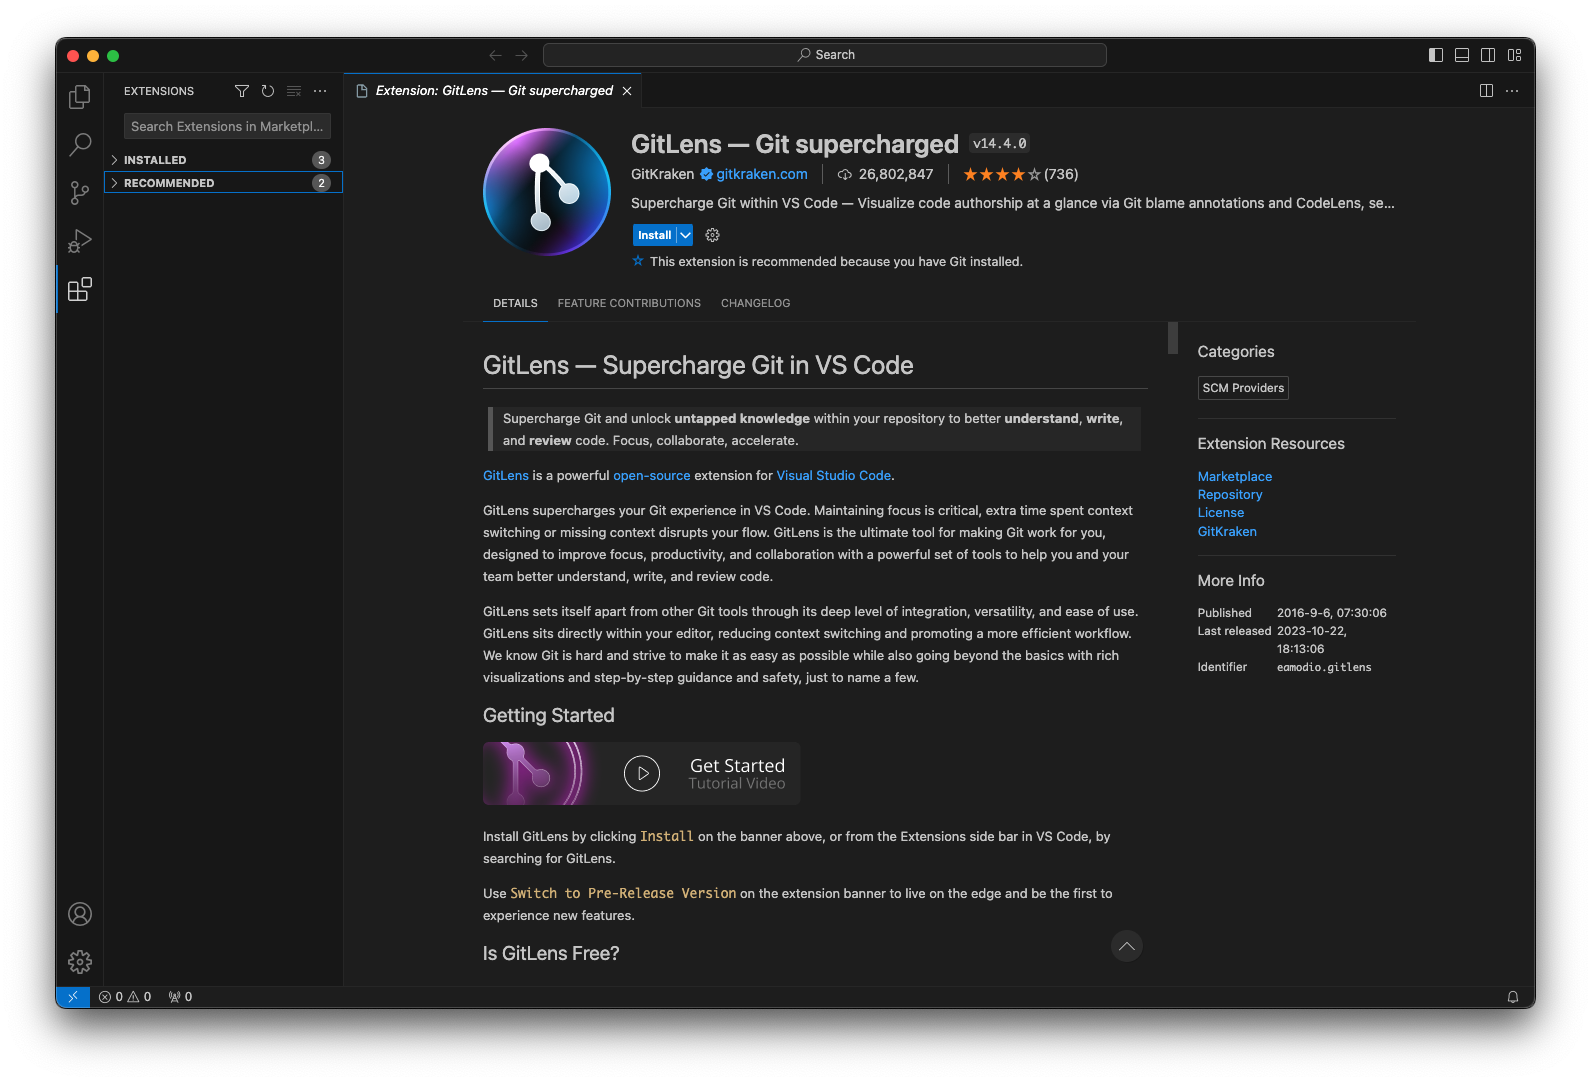Follow the Visual Studio Code link
Screen dimensions: 1591x1082
coord(834,476)
